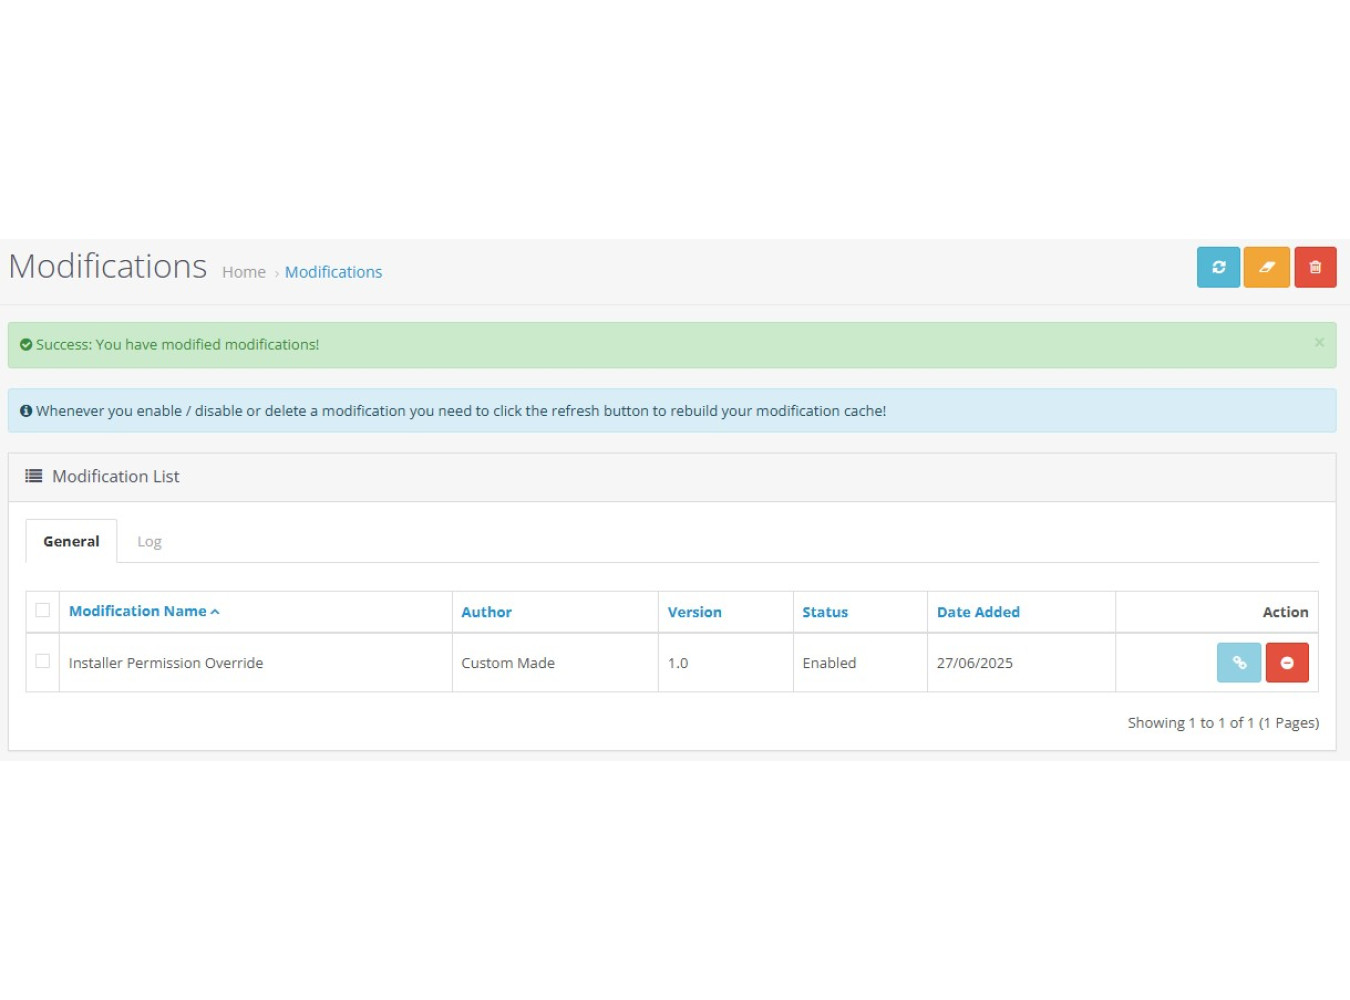Click the red trash Delete button
Screen dimensions: 1350x1000
1315,267
